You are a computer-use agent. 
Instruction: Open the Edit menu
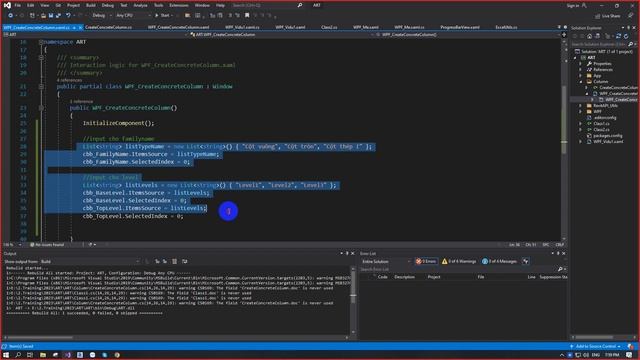pos(31,5)
